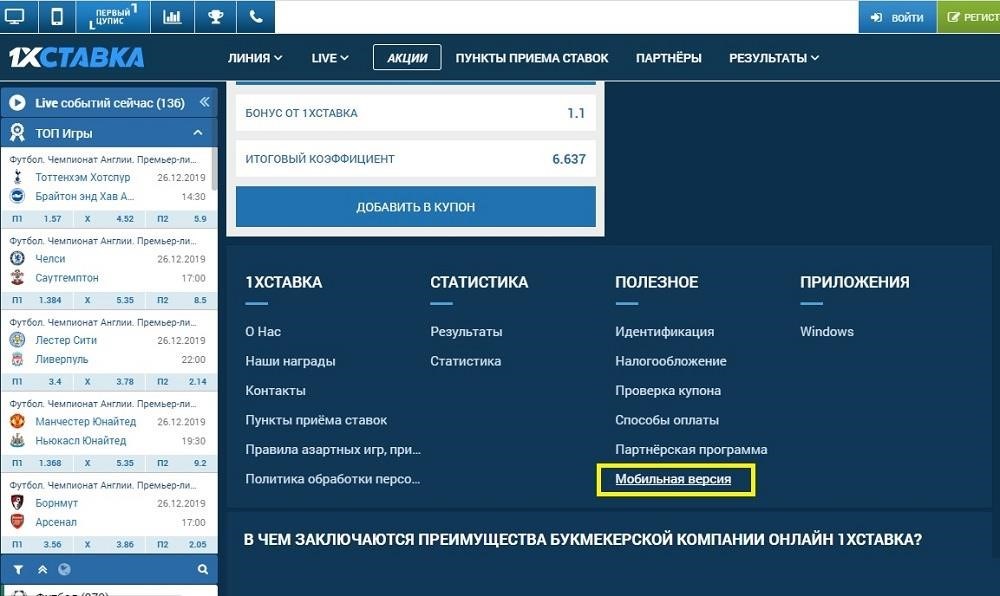This screenshot has width=1000, height=596.
Task: Click the Leicester City team crest
Action: [x=17, y=340]
